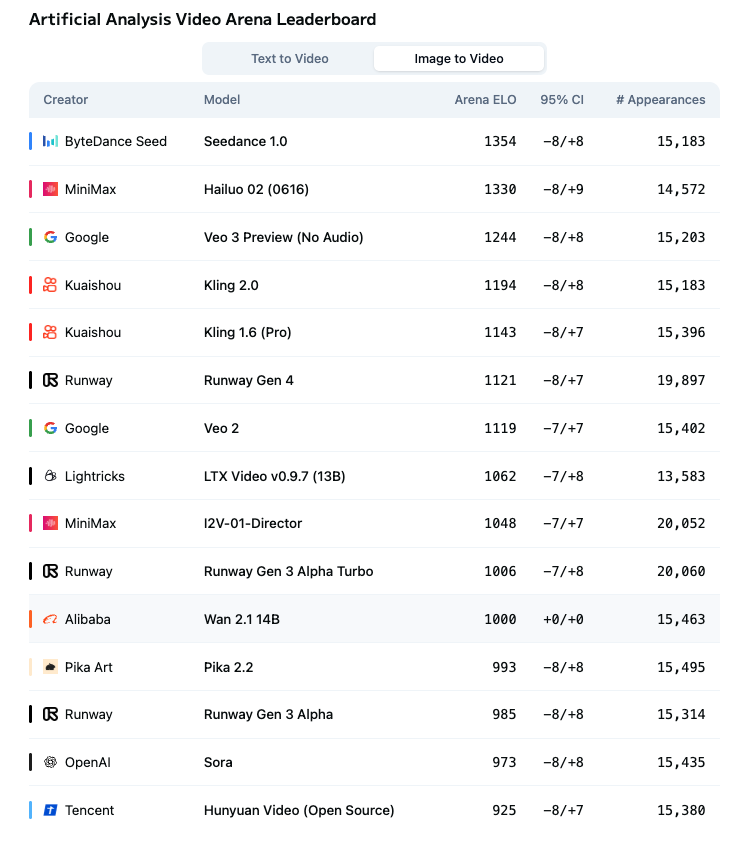Click the Lightricks logo icon

pyautogui.click(x=50, y=476)
